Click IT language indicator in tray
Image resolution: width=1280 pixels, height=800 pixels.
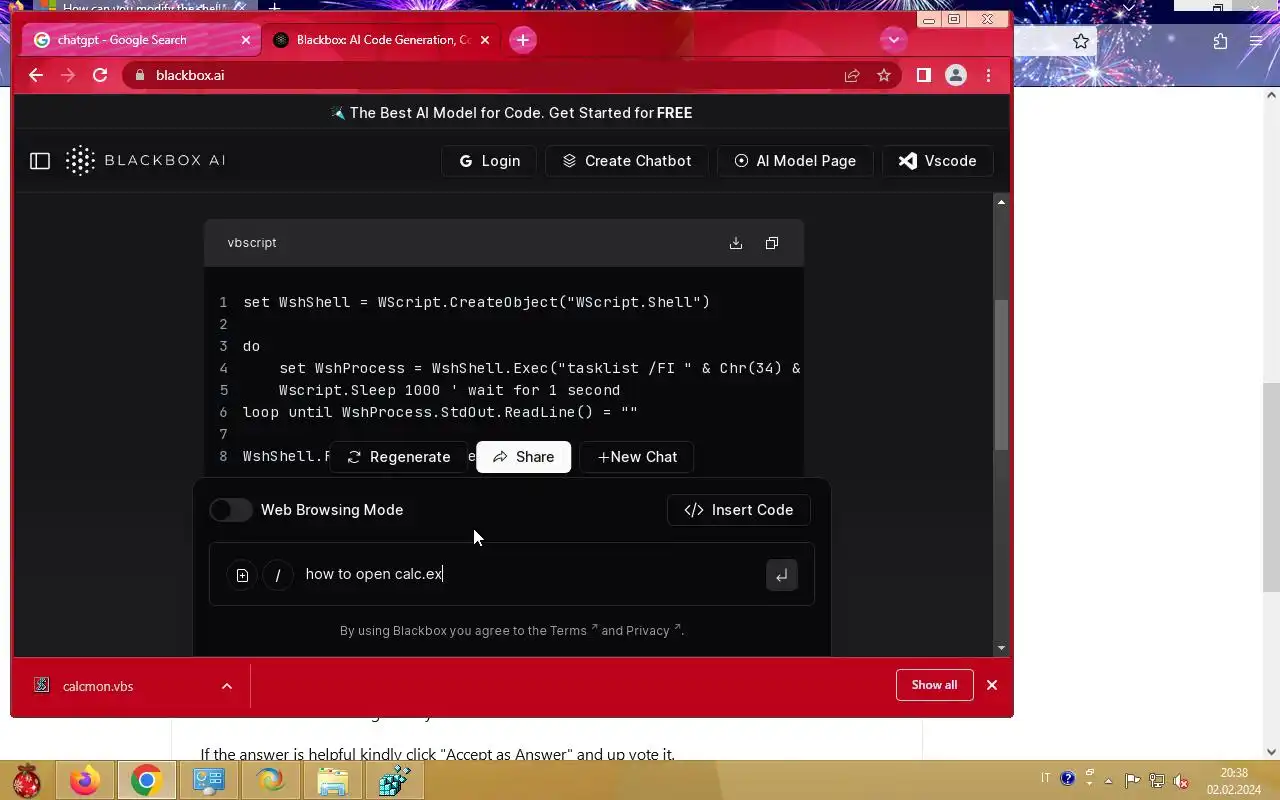pyautogui.click(x=1046, y=778)
